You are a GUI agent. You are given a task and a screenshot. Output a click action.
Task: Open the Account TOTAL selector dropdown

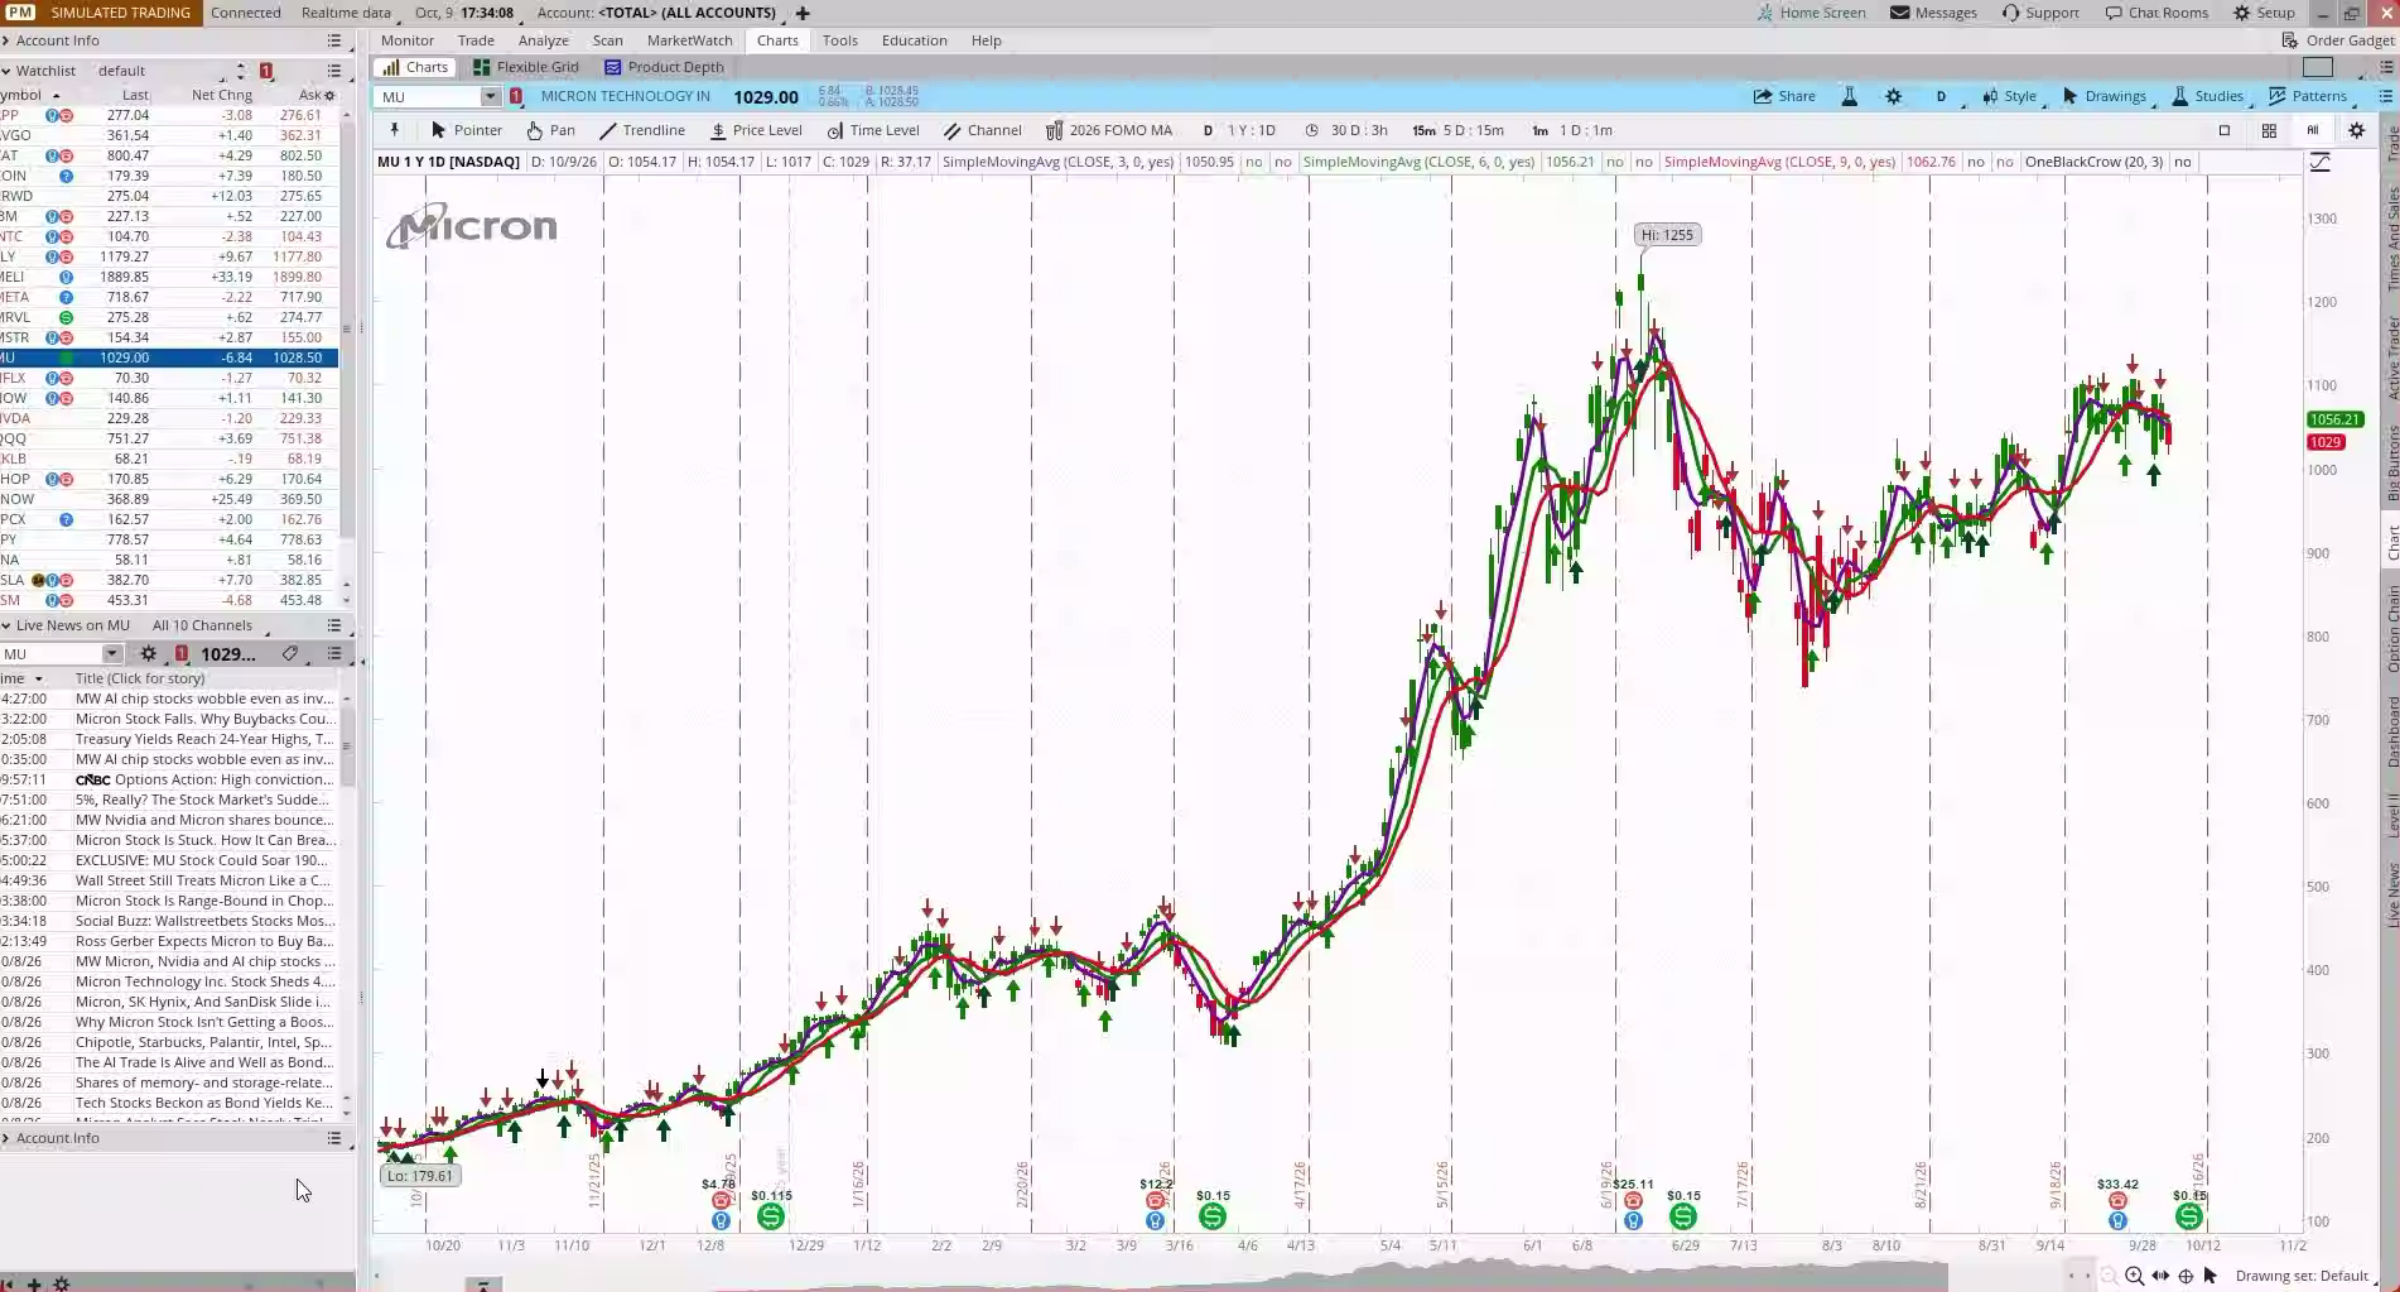click(686, 13)
